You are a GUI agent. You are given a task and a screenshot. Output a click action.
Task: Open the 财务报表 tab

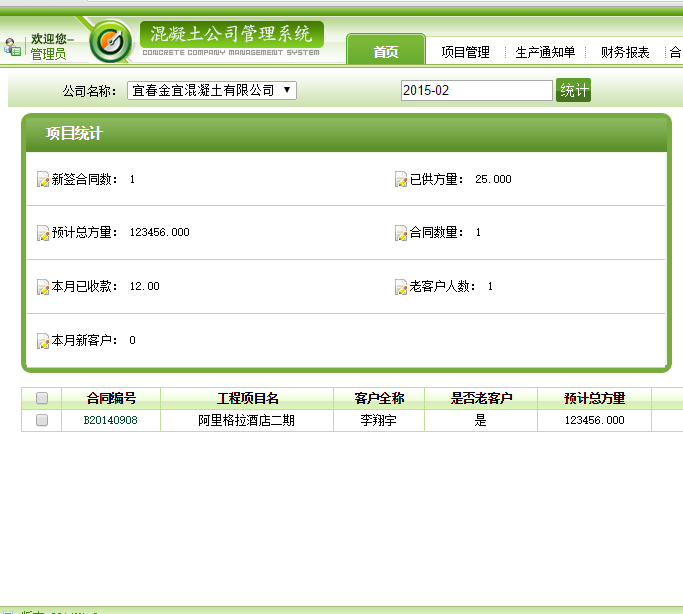pyautogui.click(x=625, y=52)
